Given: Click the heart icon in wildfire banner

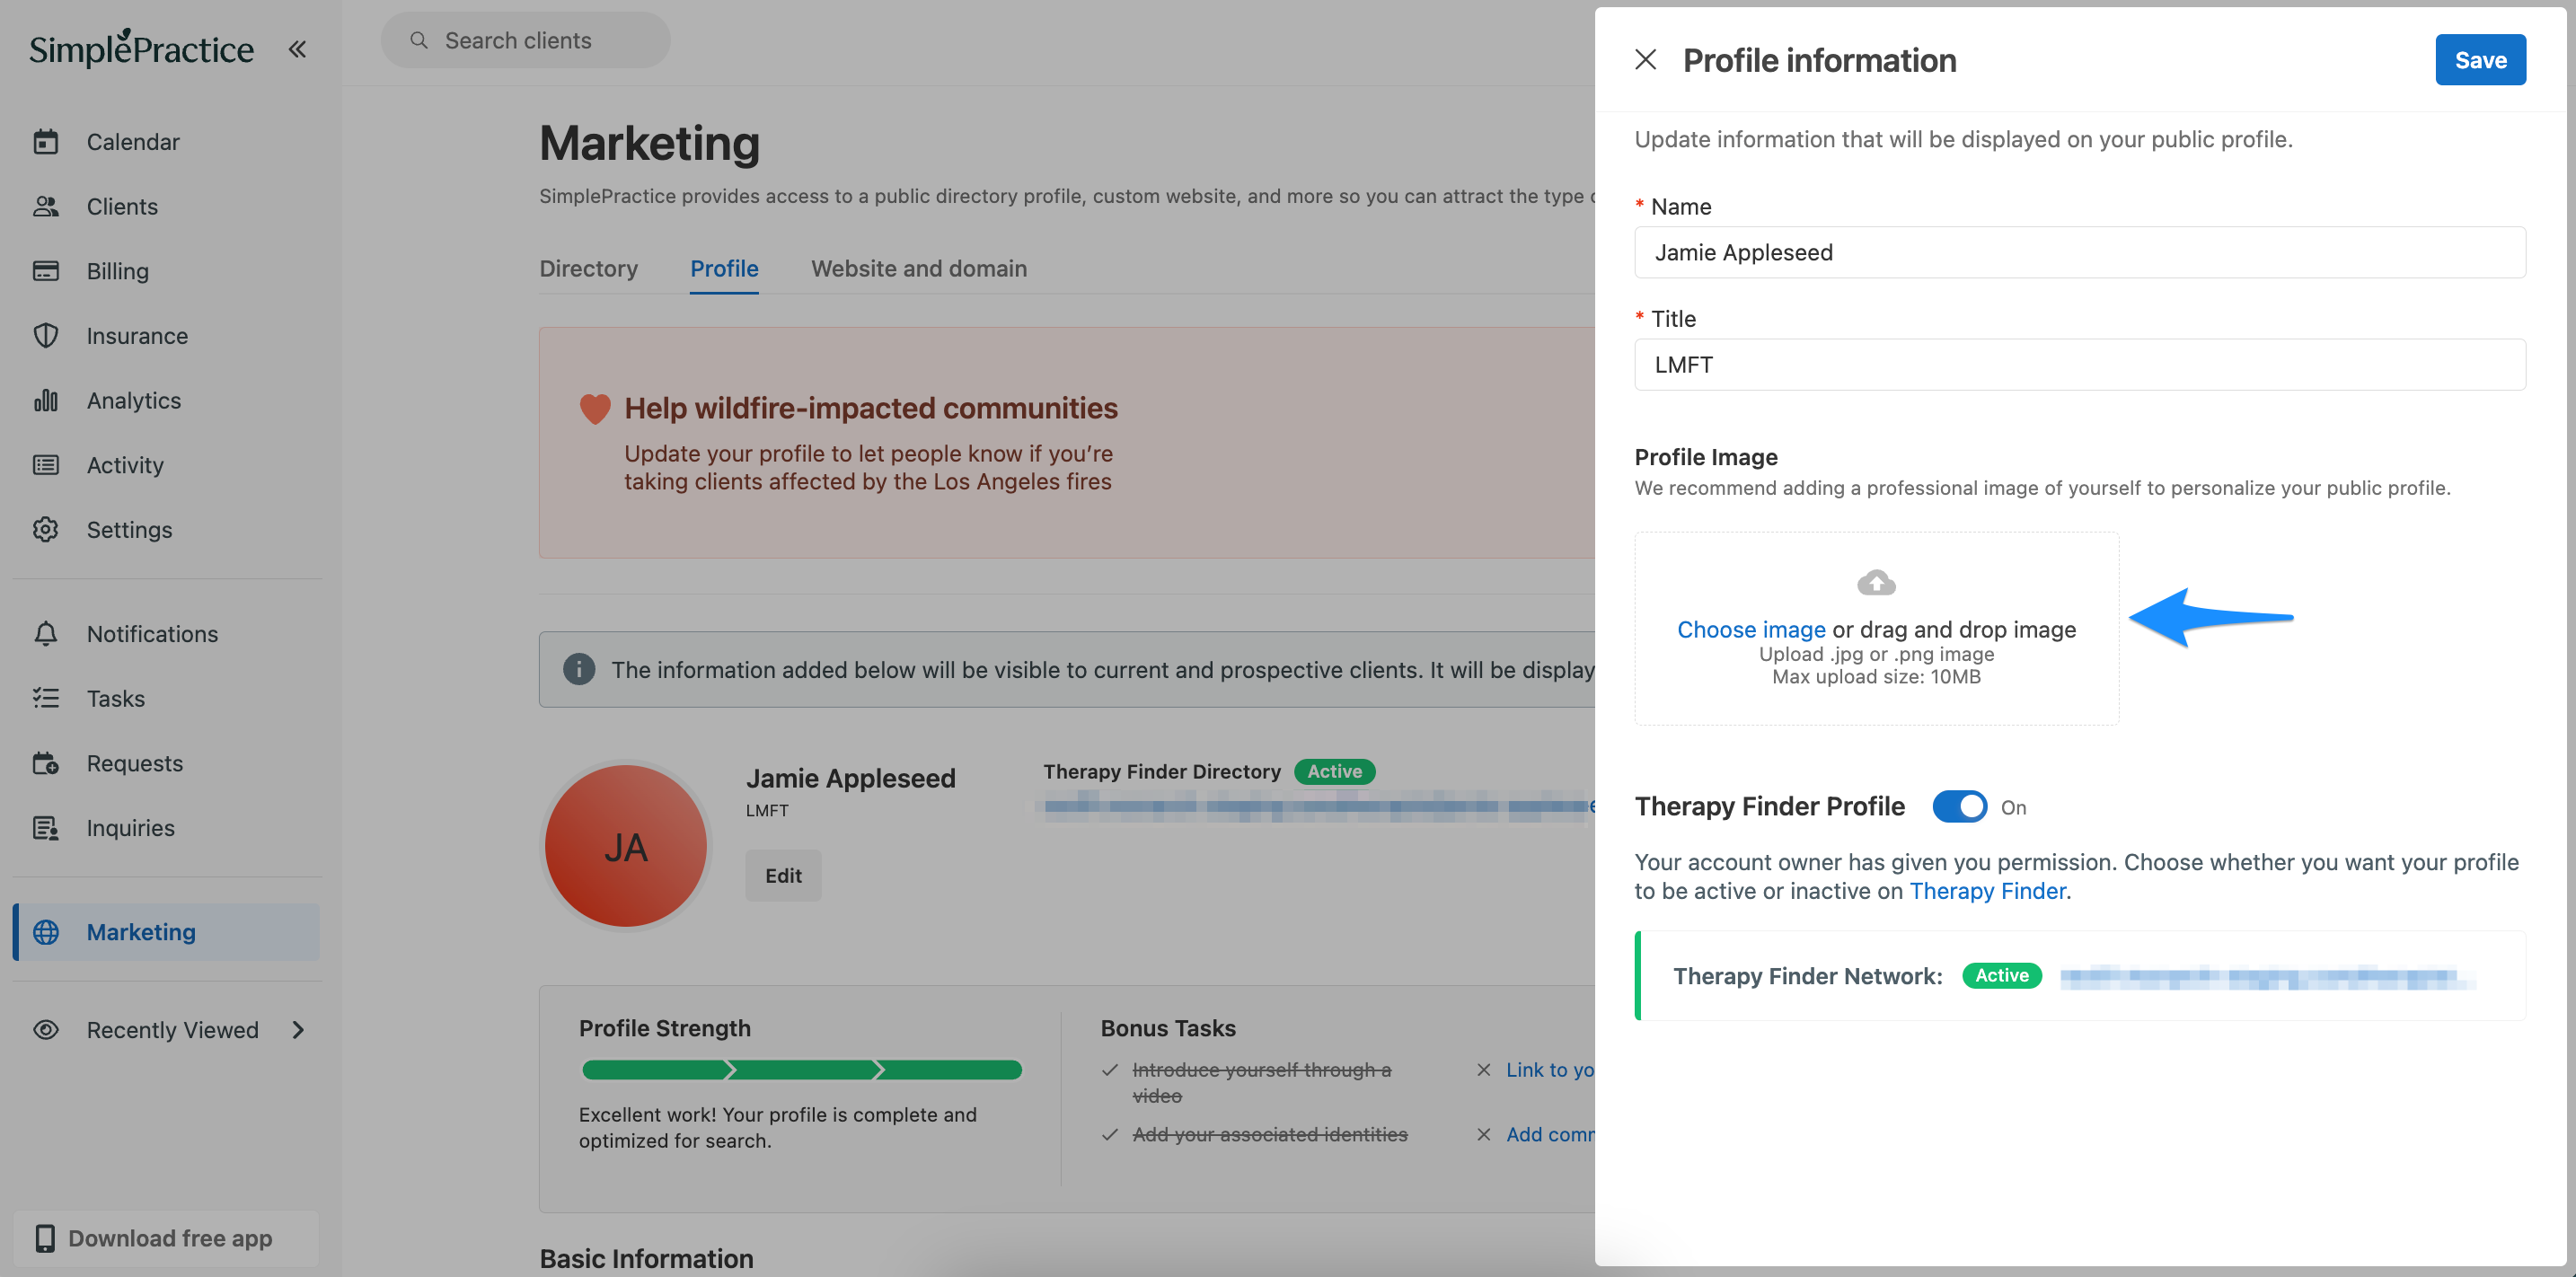Looking at the screenshot, I should 595,409.
